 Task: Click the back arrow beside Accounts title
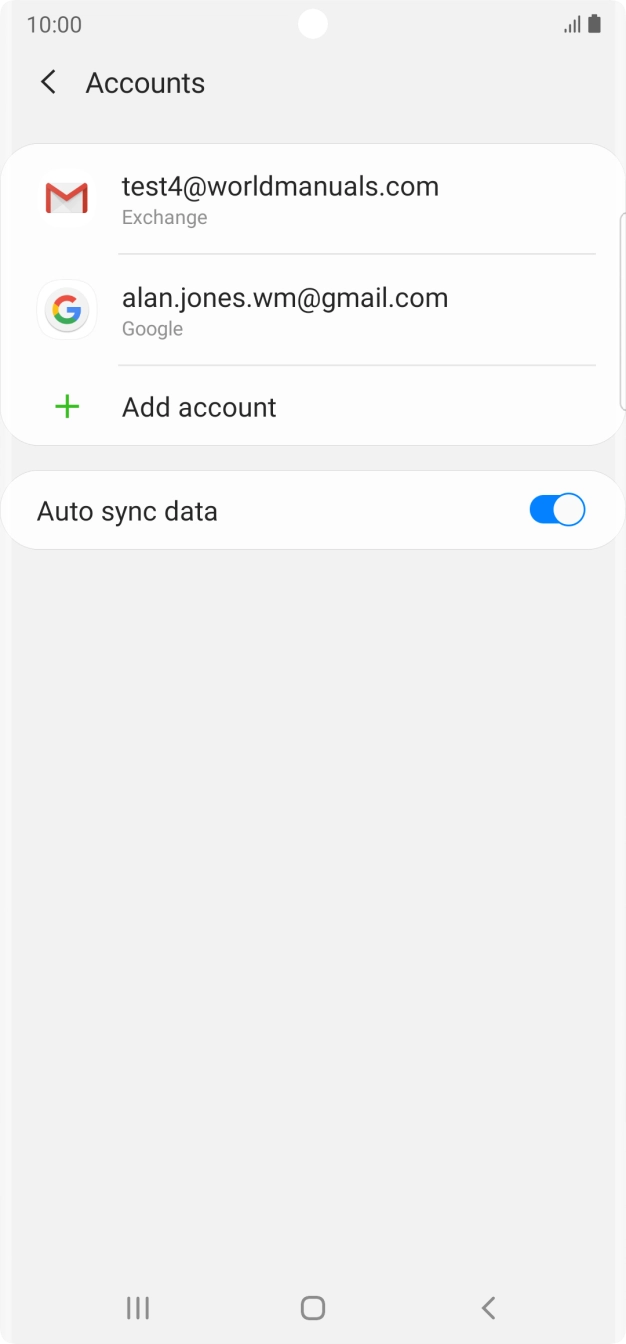click(x=48, y=82)
